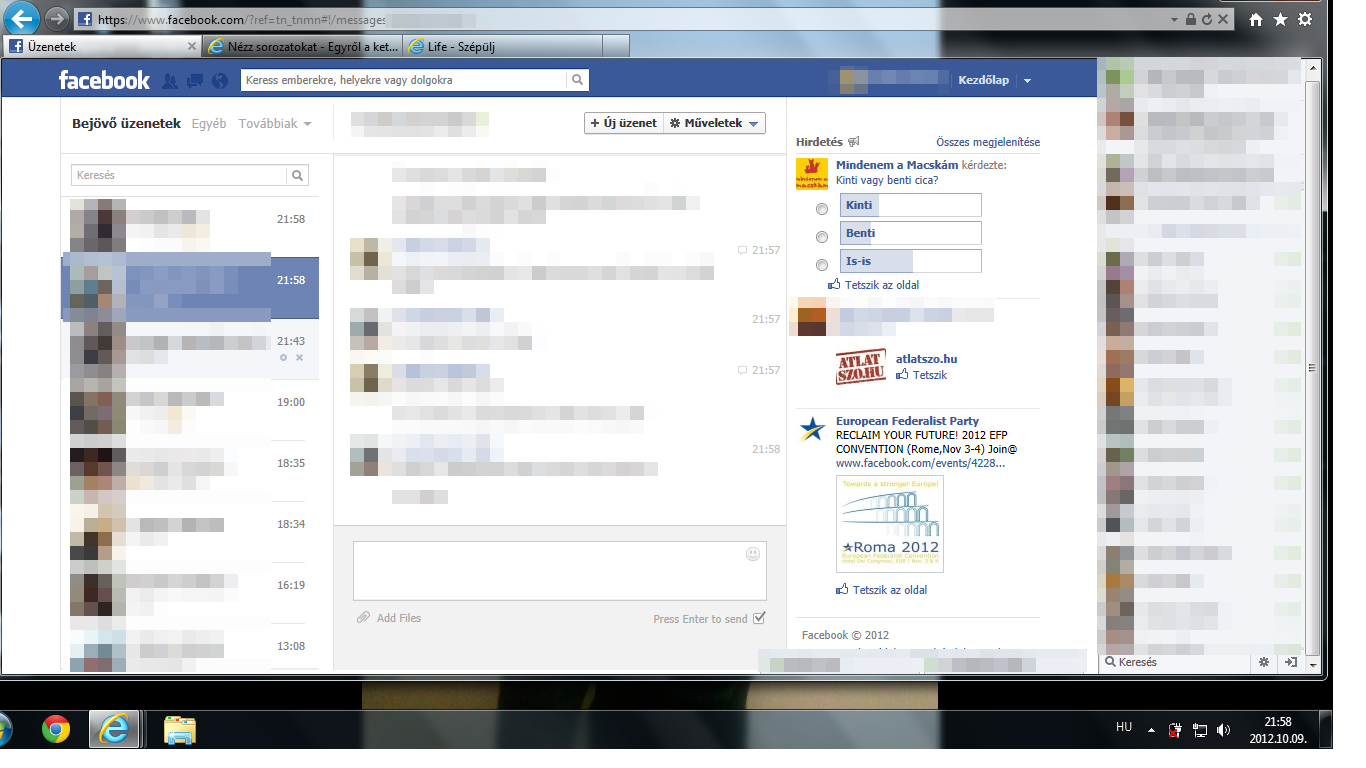
Task: Click Mindenem a Macskám page logo
Action: pyautogui.click(x=812, y=174)
